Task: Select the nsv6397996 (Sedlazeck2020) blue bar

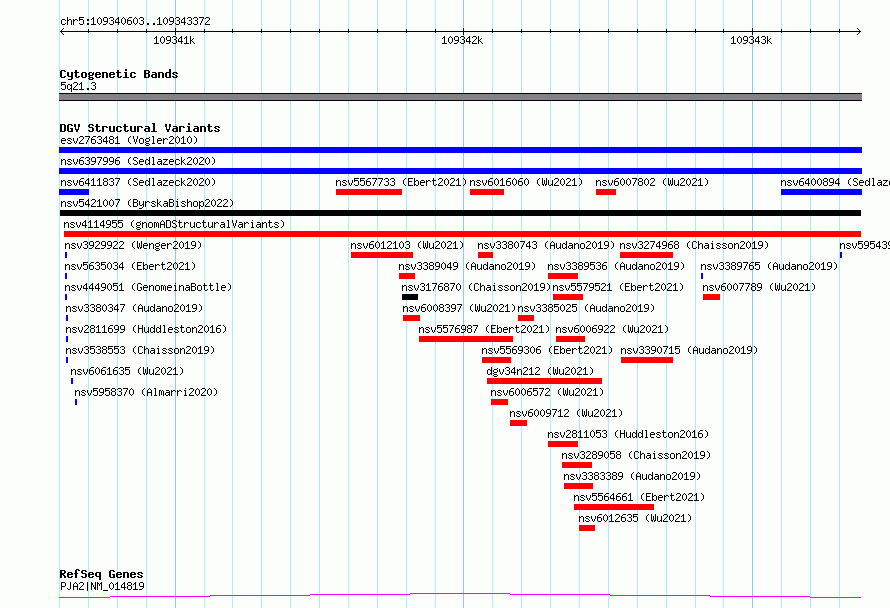Action: click(460, 171)
